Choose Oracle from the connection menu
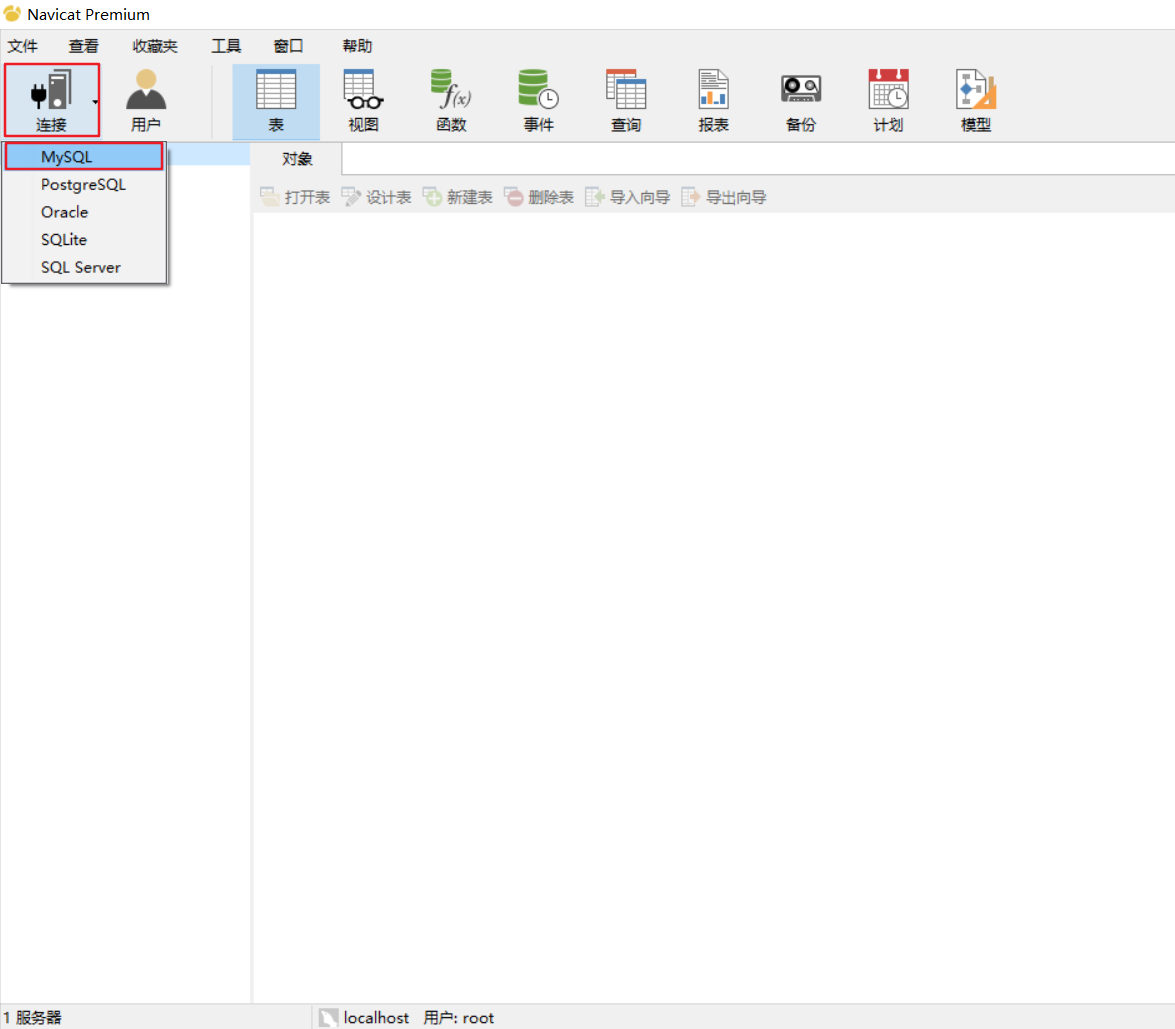 point(84,212)
